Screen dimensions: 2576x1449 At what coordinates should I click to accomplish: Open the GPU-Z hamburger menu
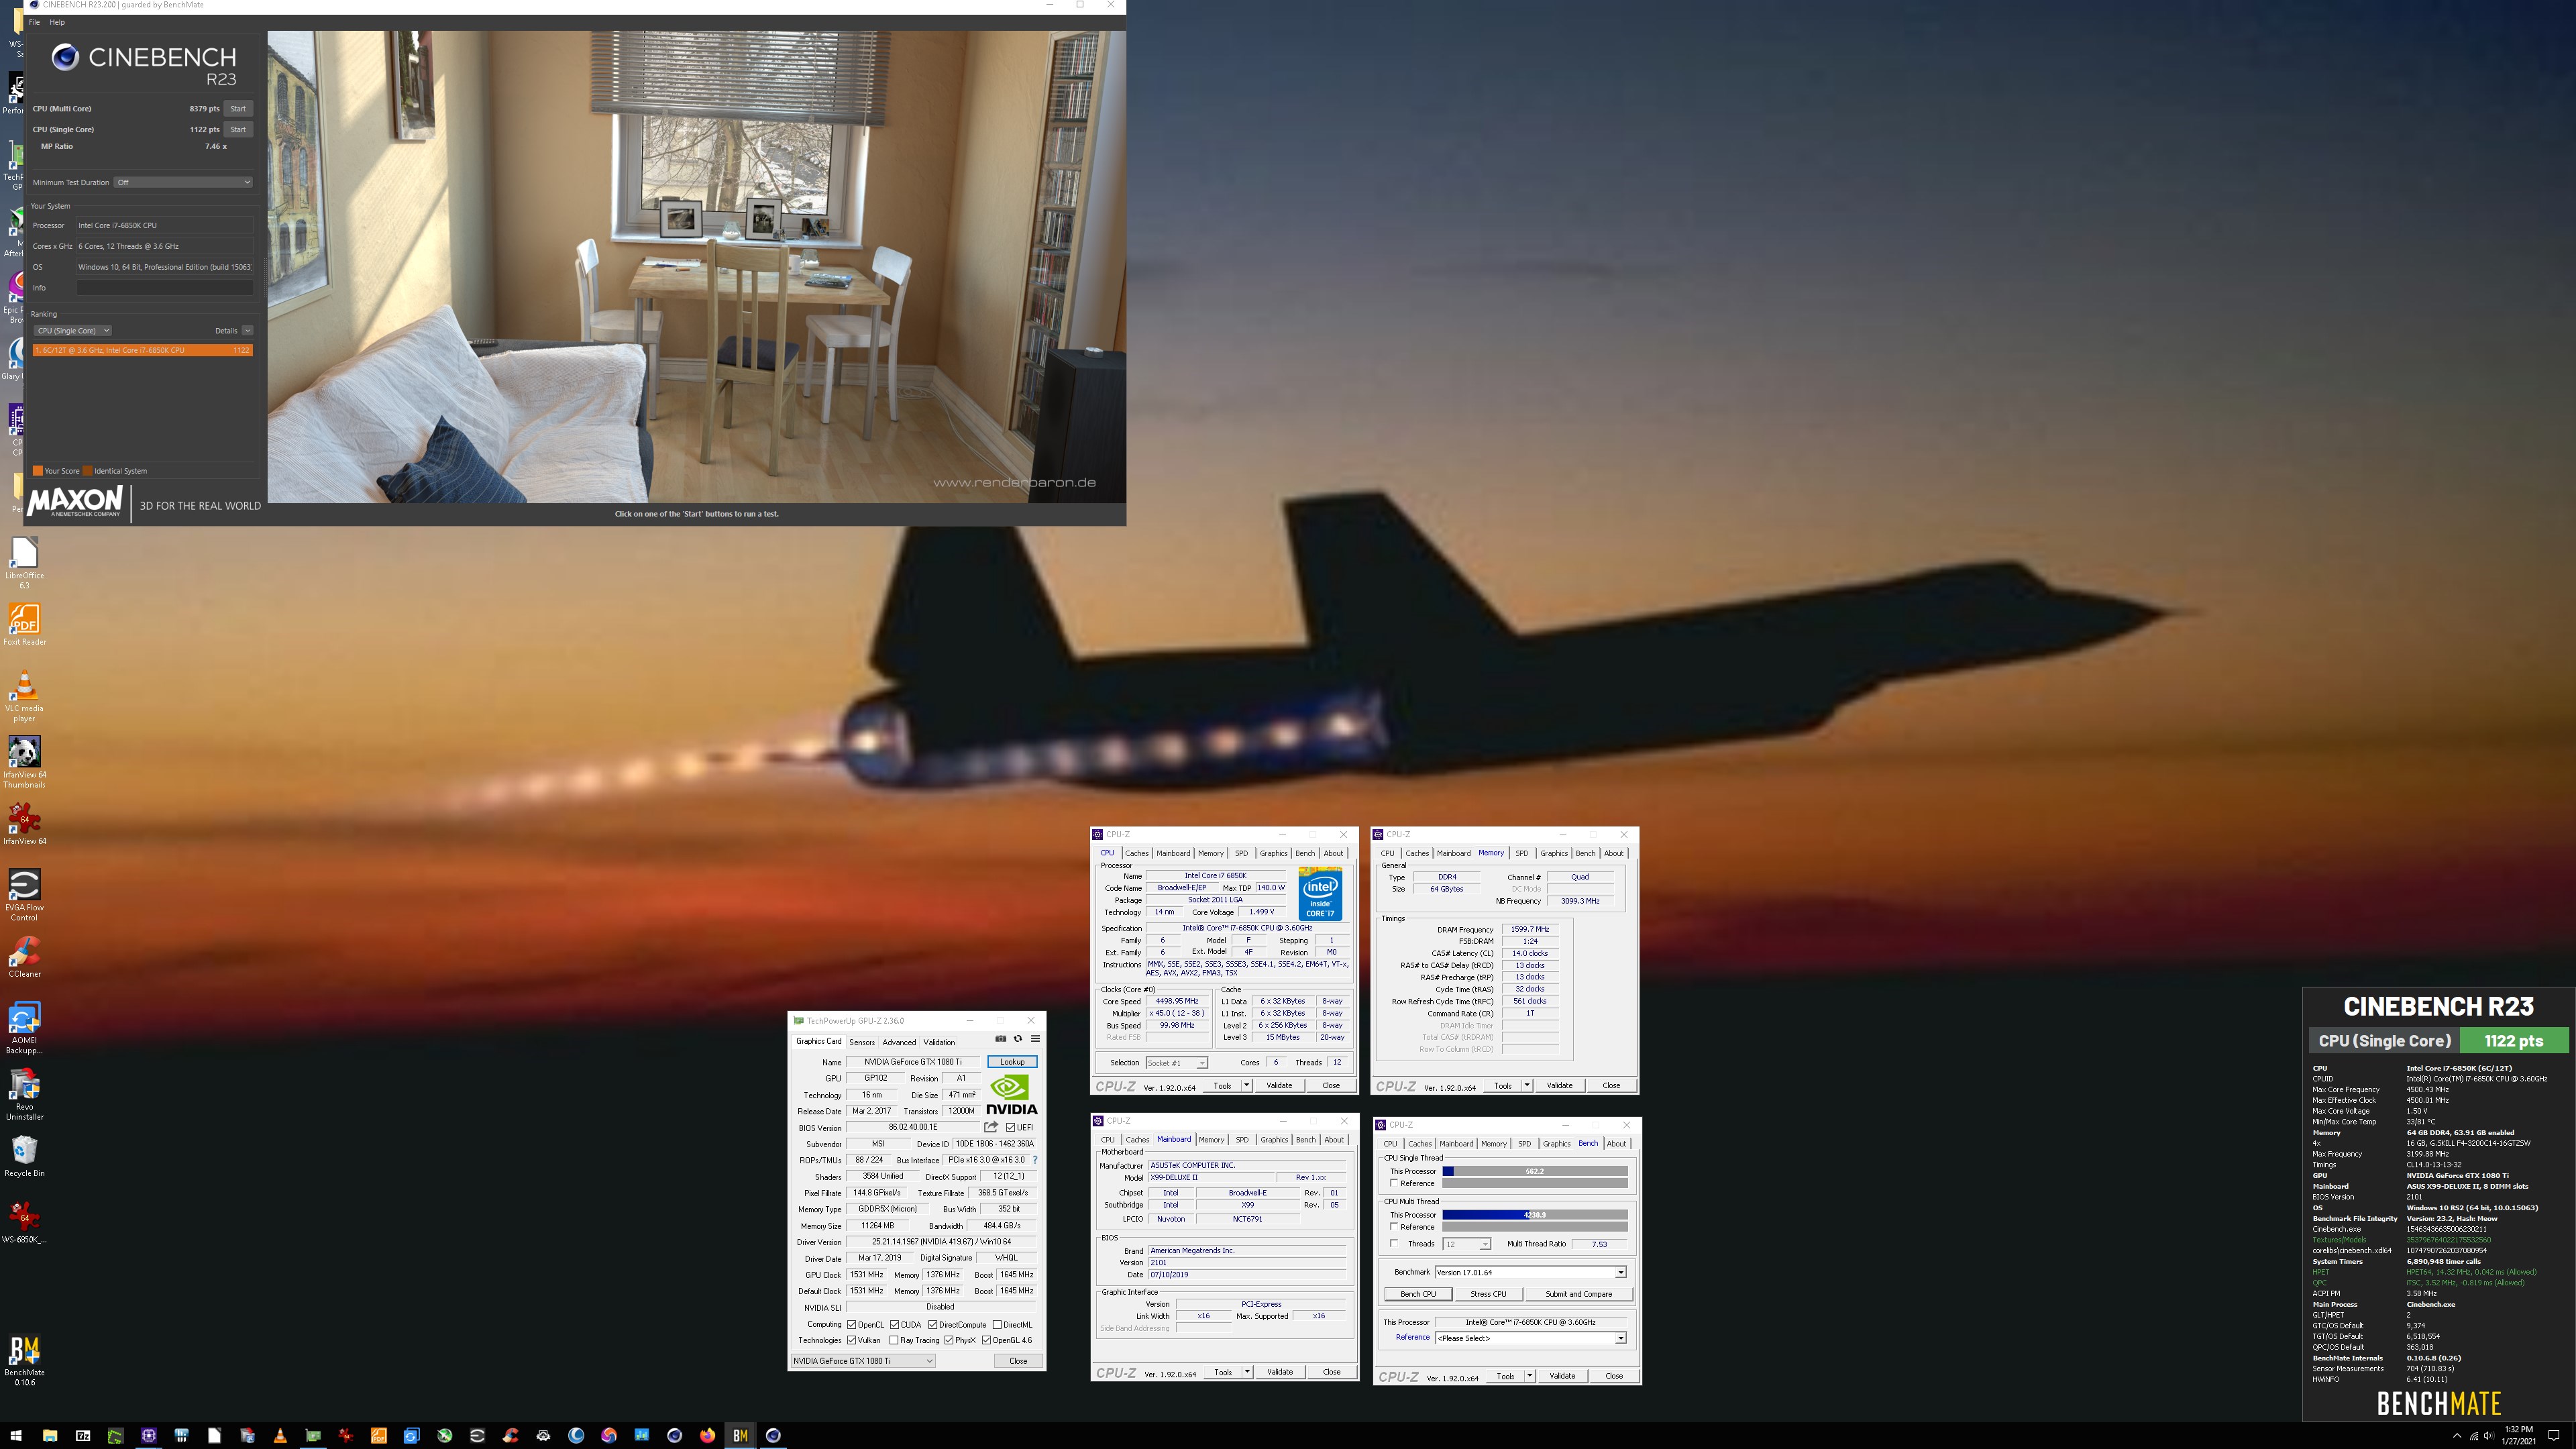click(1035, 1039)
